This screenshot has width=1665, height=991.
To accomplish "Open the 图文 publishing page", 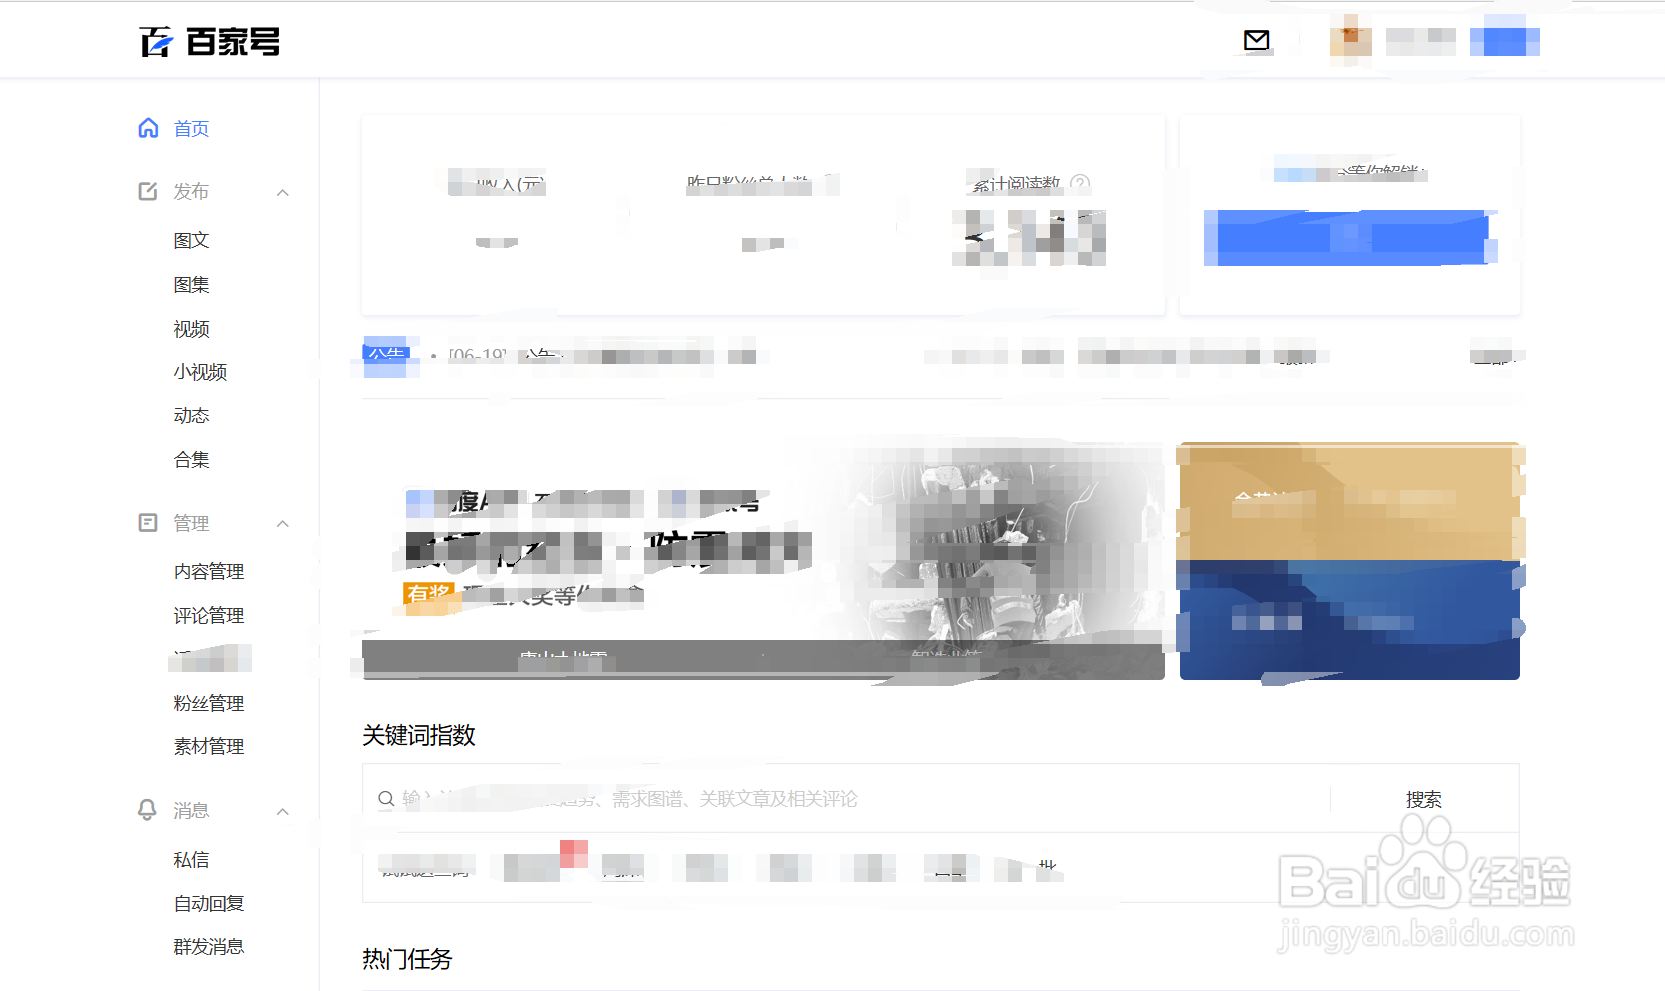I will click(x=191, y=240).
